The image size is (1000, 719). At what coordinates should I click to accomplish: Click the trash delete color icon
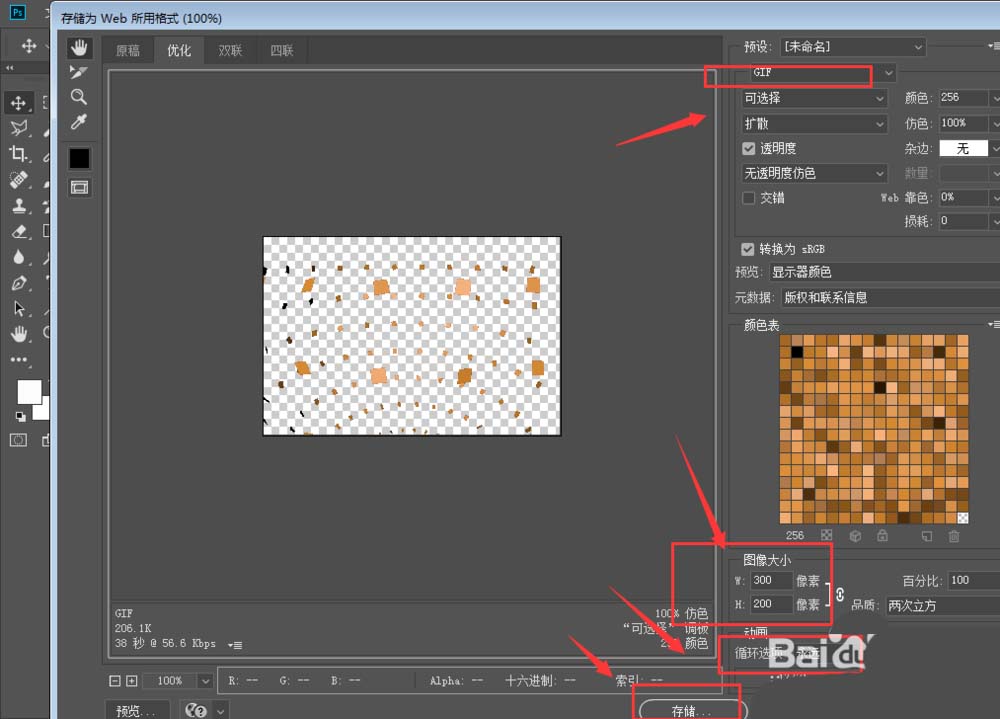[x=953, y=536]
